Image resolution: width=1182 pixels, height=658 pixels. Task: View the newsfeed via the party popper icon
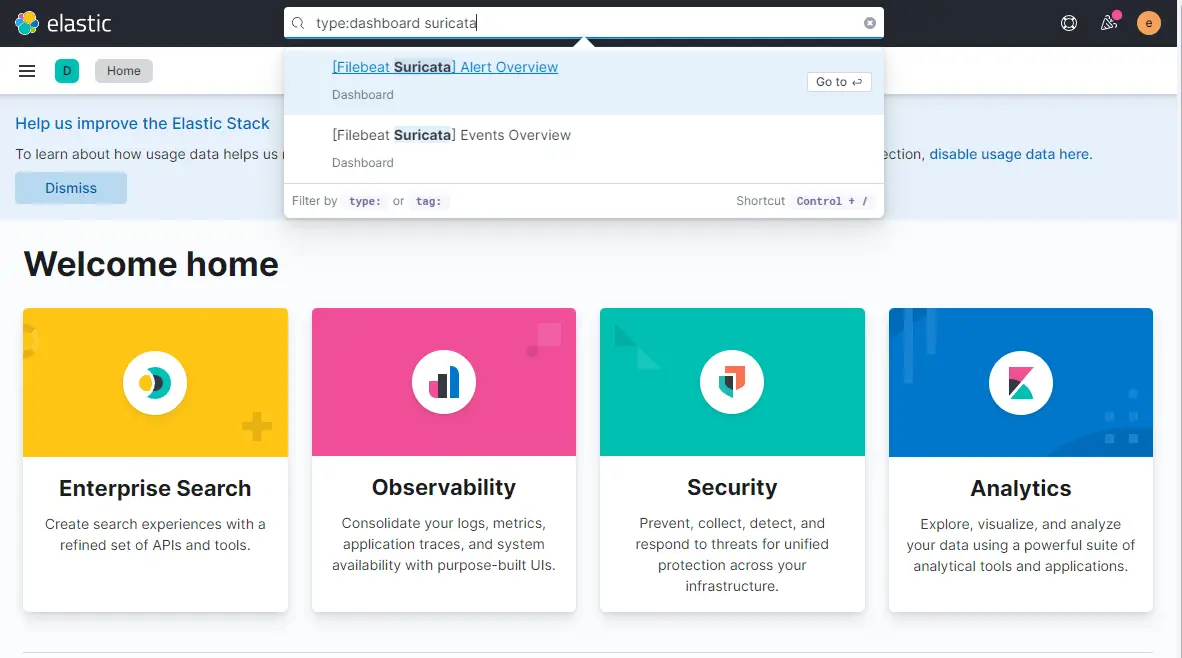[1108, 22]
